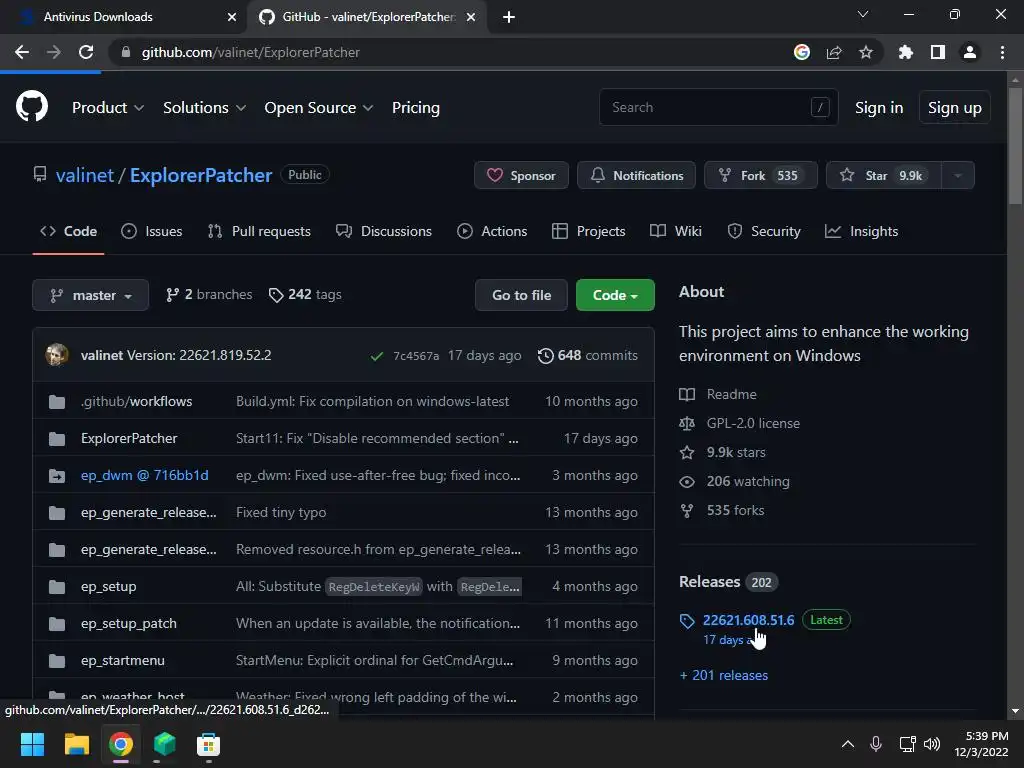1024x768 pixels.
Task: Expand the Product menu
Action: (x=108, y=107)
